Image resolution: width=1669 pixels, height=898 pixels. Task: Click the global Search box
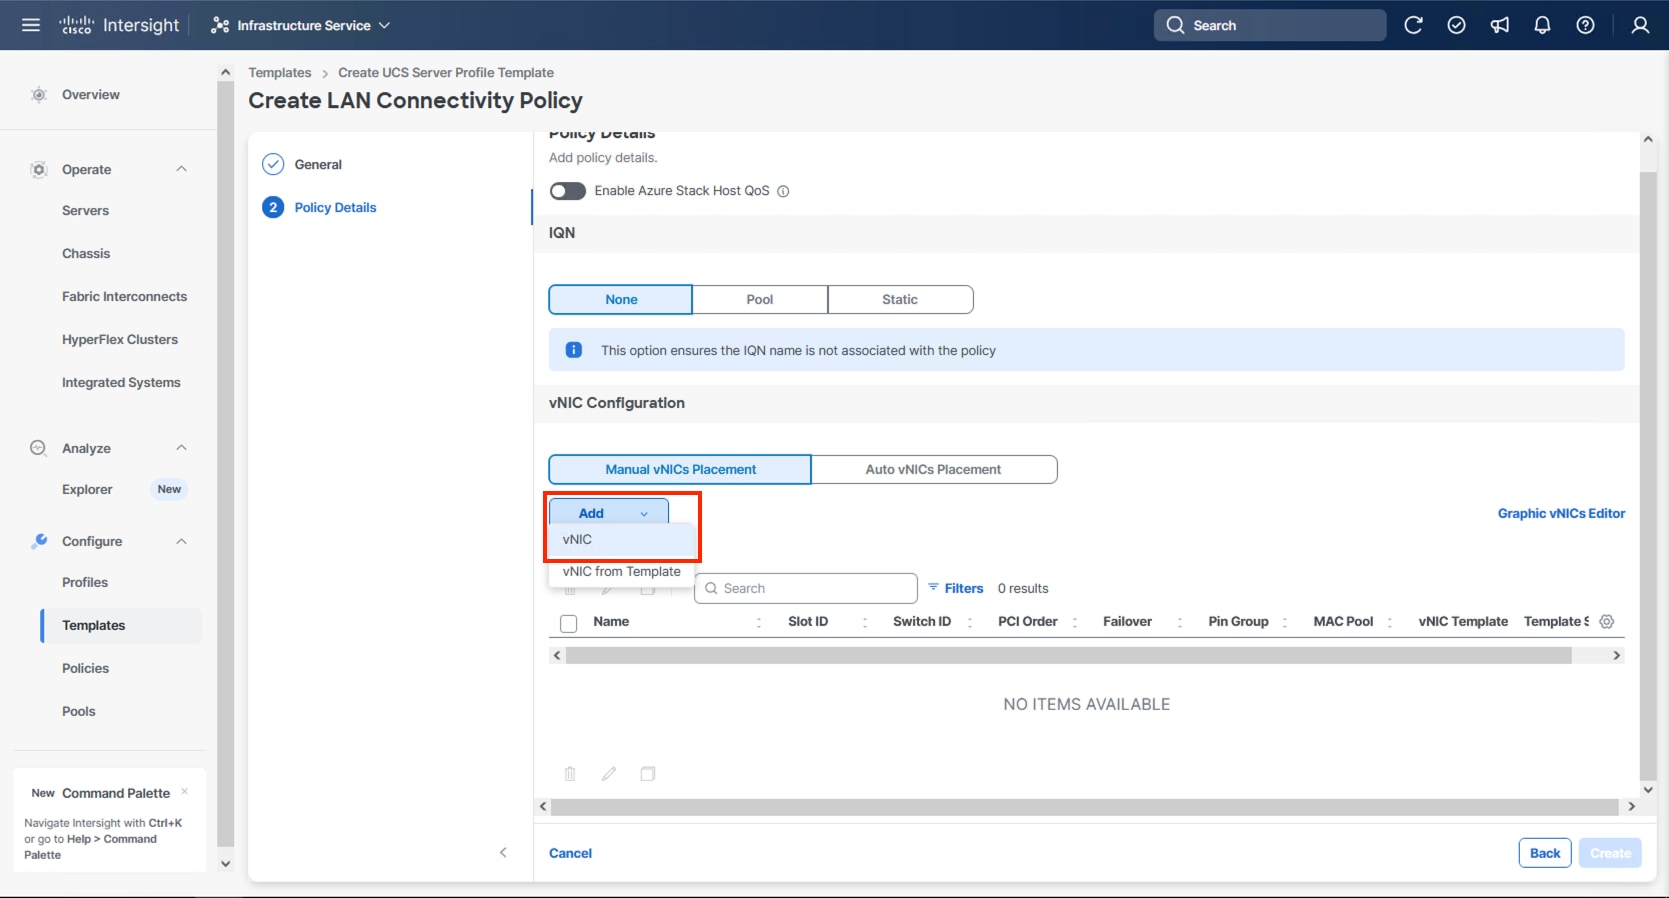point(1270,25)
